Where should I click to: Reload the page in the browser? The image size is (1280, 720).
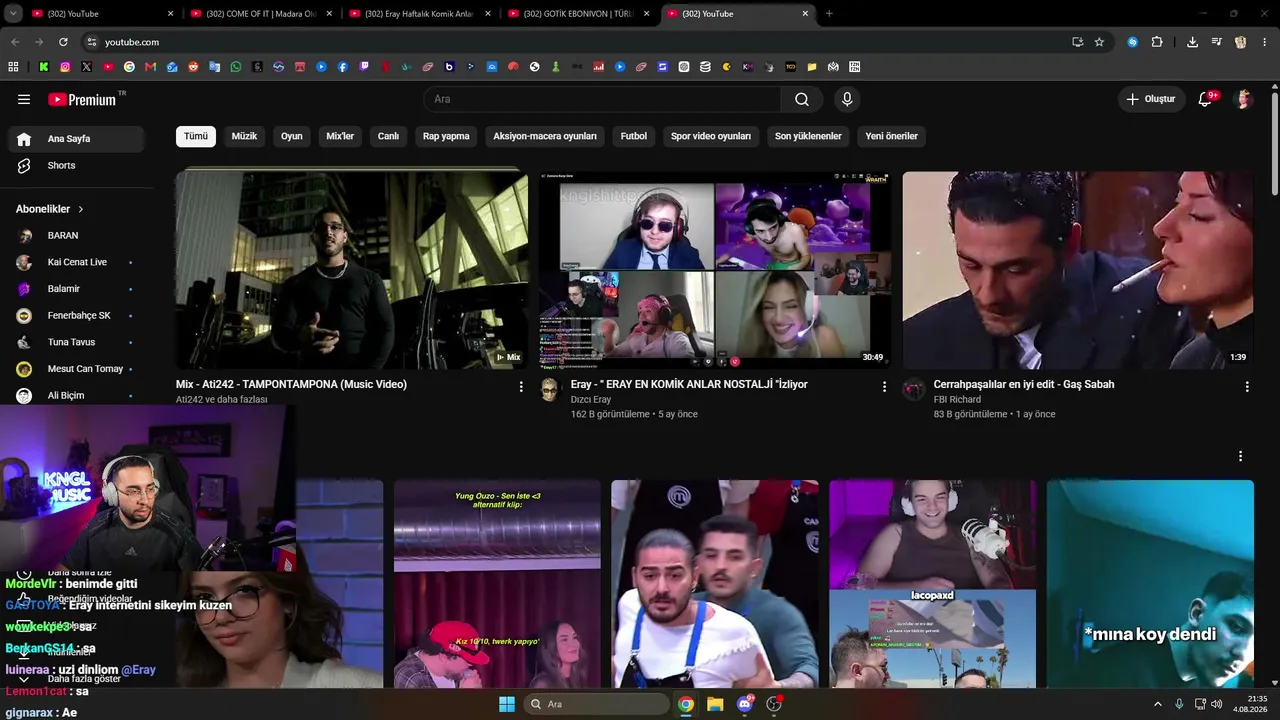coord(63,42)
